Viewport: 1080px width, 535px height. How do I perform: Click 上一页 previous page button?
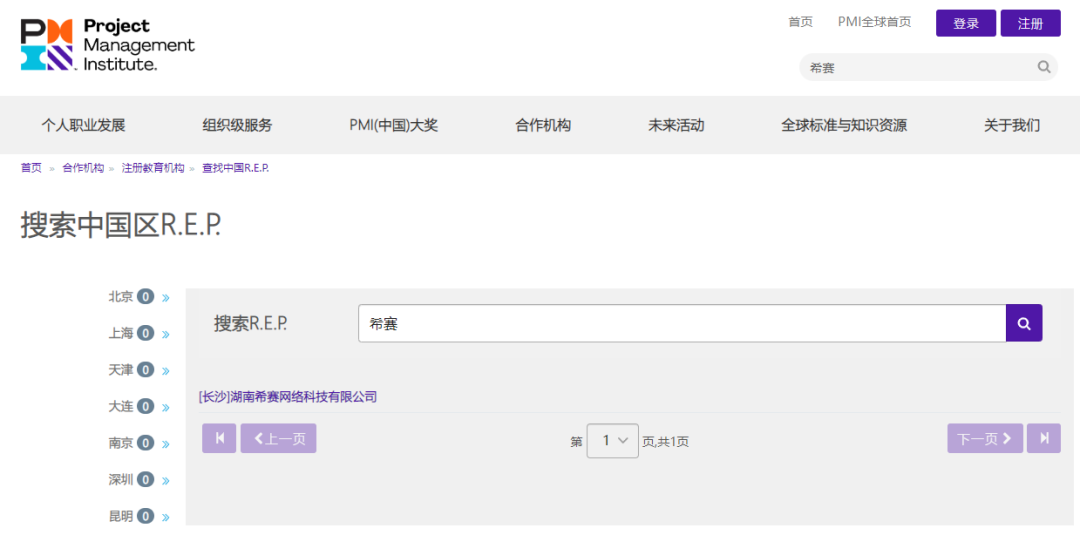click(x=278, y=439)
